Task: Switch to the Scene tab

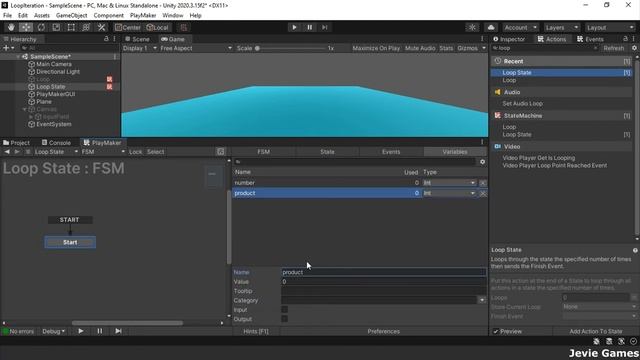Action: pyautogui.click(x=138, y=39)
